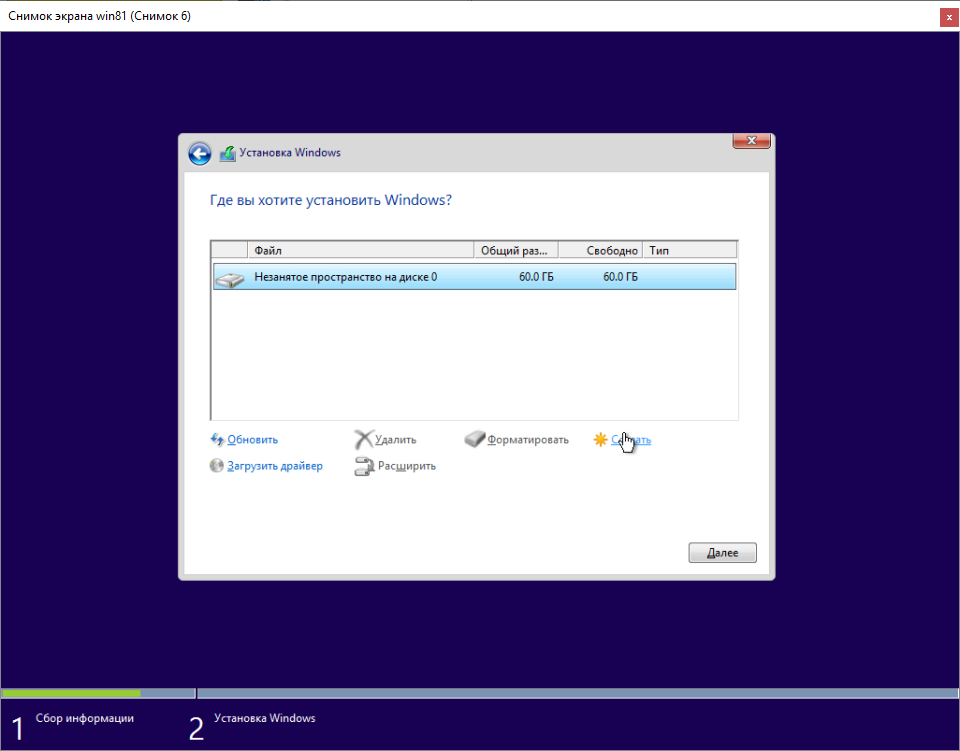This screenshot has width=960, height=751.
Task: Click the Сбор информации progress bar
Action: [98, 693]
